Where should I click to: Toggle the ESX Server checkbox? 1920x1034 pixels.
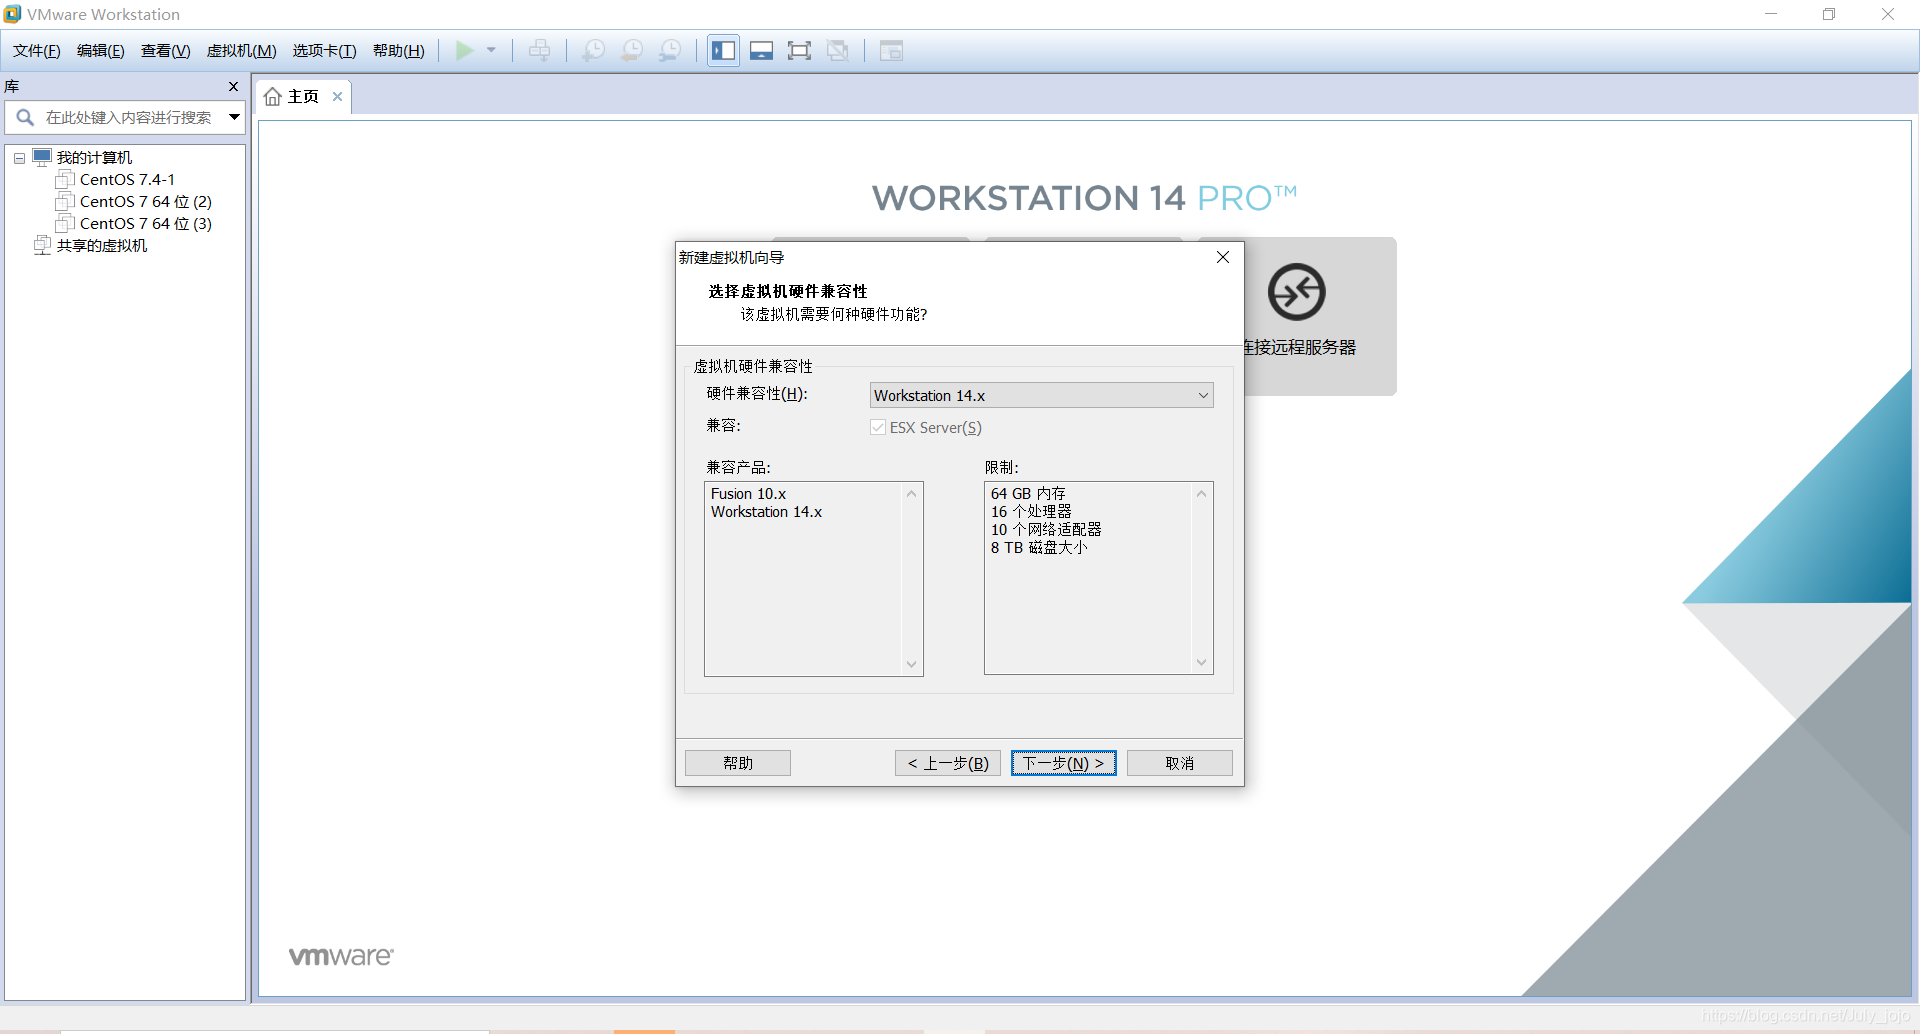[878, 428]
